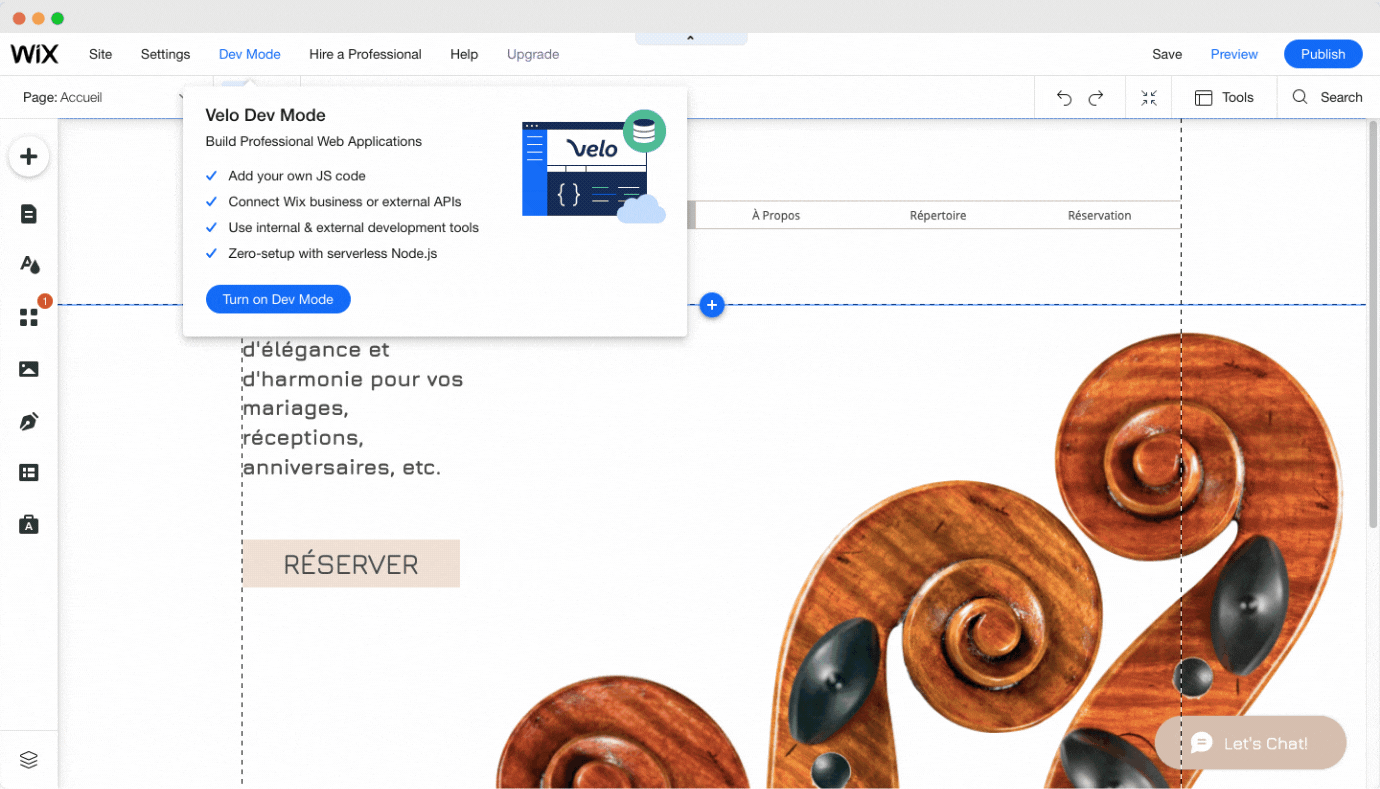The image size is (1380, 789).
Task: Open the Blog pen sidebar icon
Action: click(x=29, y=421)
